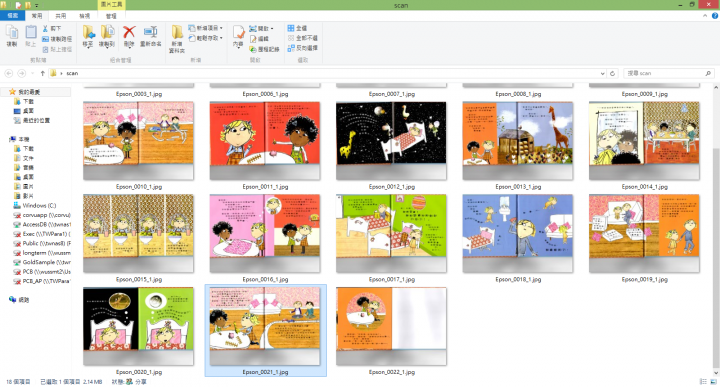Click Select none (全部不選) in the ribbon
720x387 pixels.
point(302,38)
